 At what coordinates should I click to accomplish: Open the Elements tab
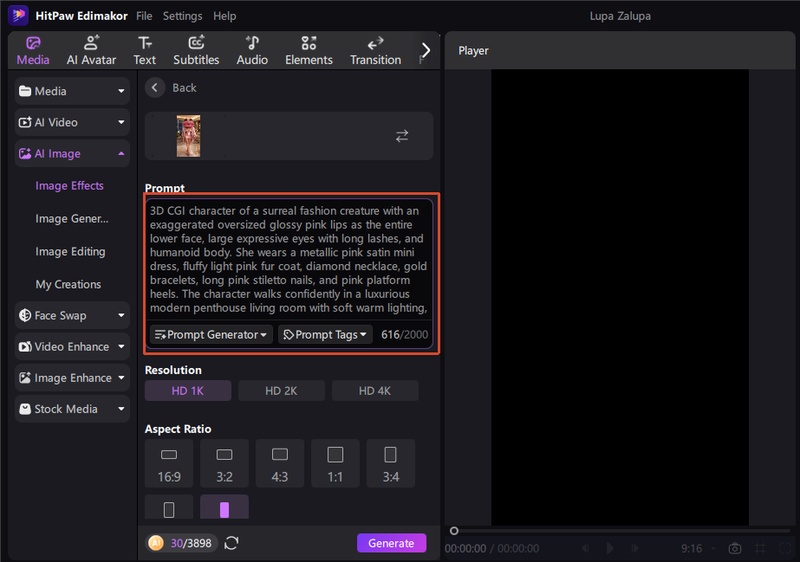click(309, 50)
